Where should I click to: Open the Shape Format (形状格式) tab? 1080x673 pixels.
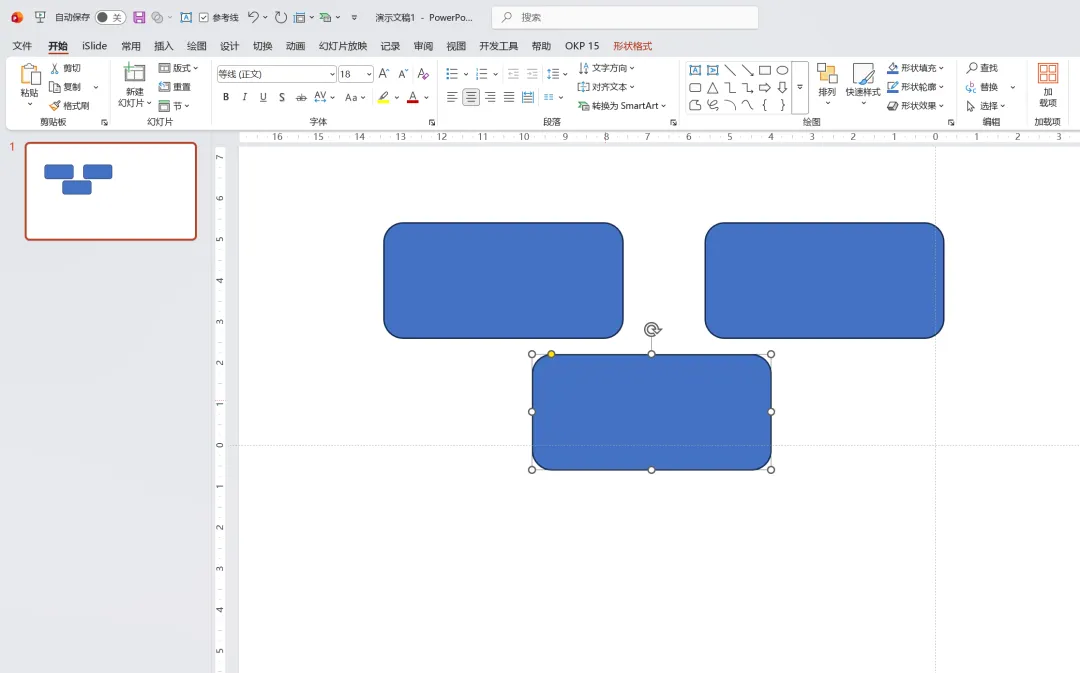[632, 46]
